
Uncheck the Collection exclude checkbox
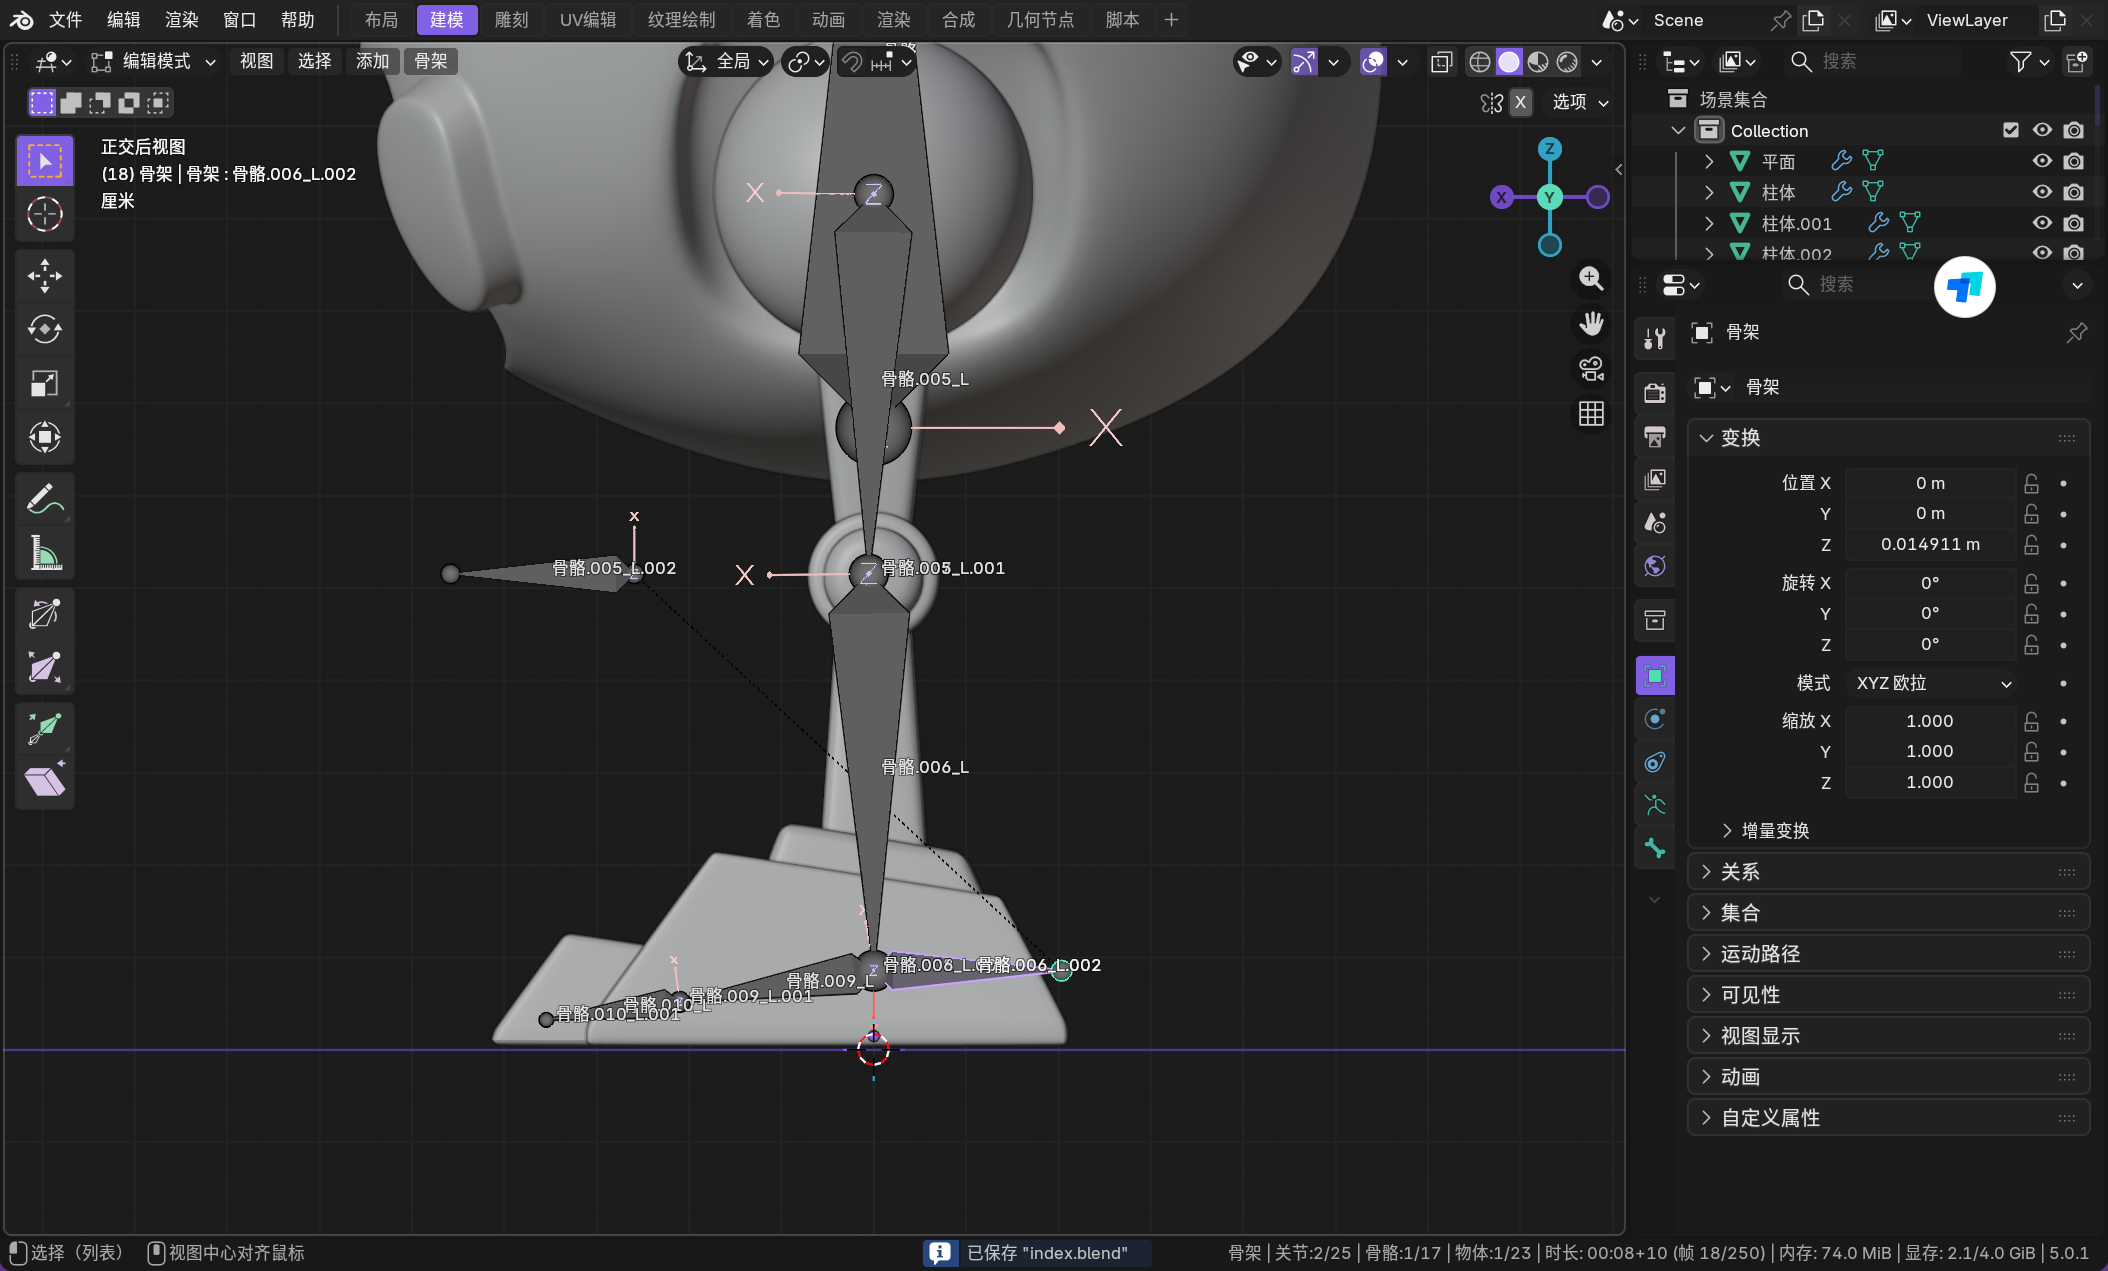click(2011, 130)
